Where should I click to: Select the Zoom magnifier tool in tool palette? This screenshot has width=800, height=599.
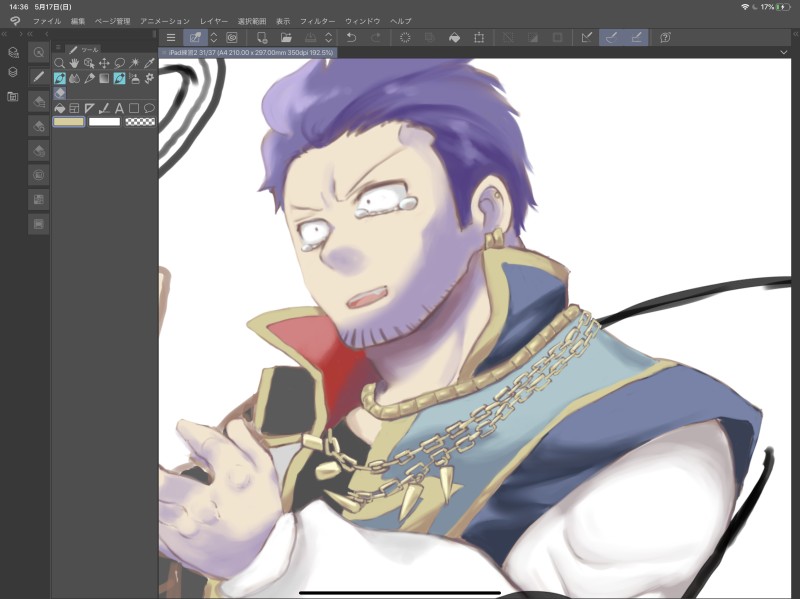(60, 63)
